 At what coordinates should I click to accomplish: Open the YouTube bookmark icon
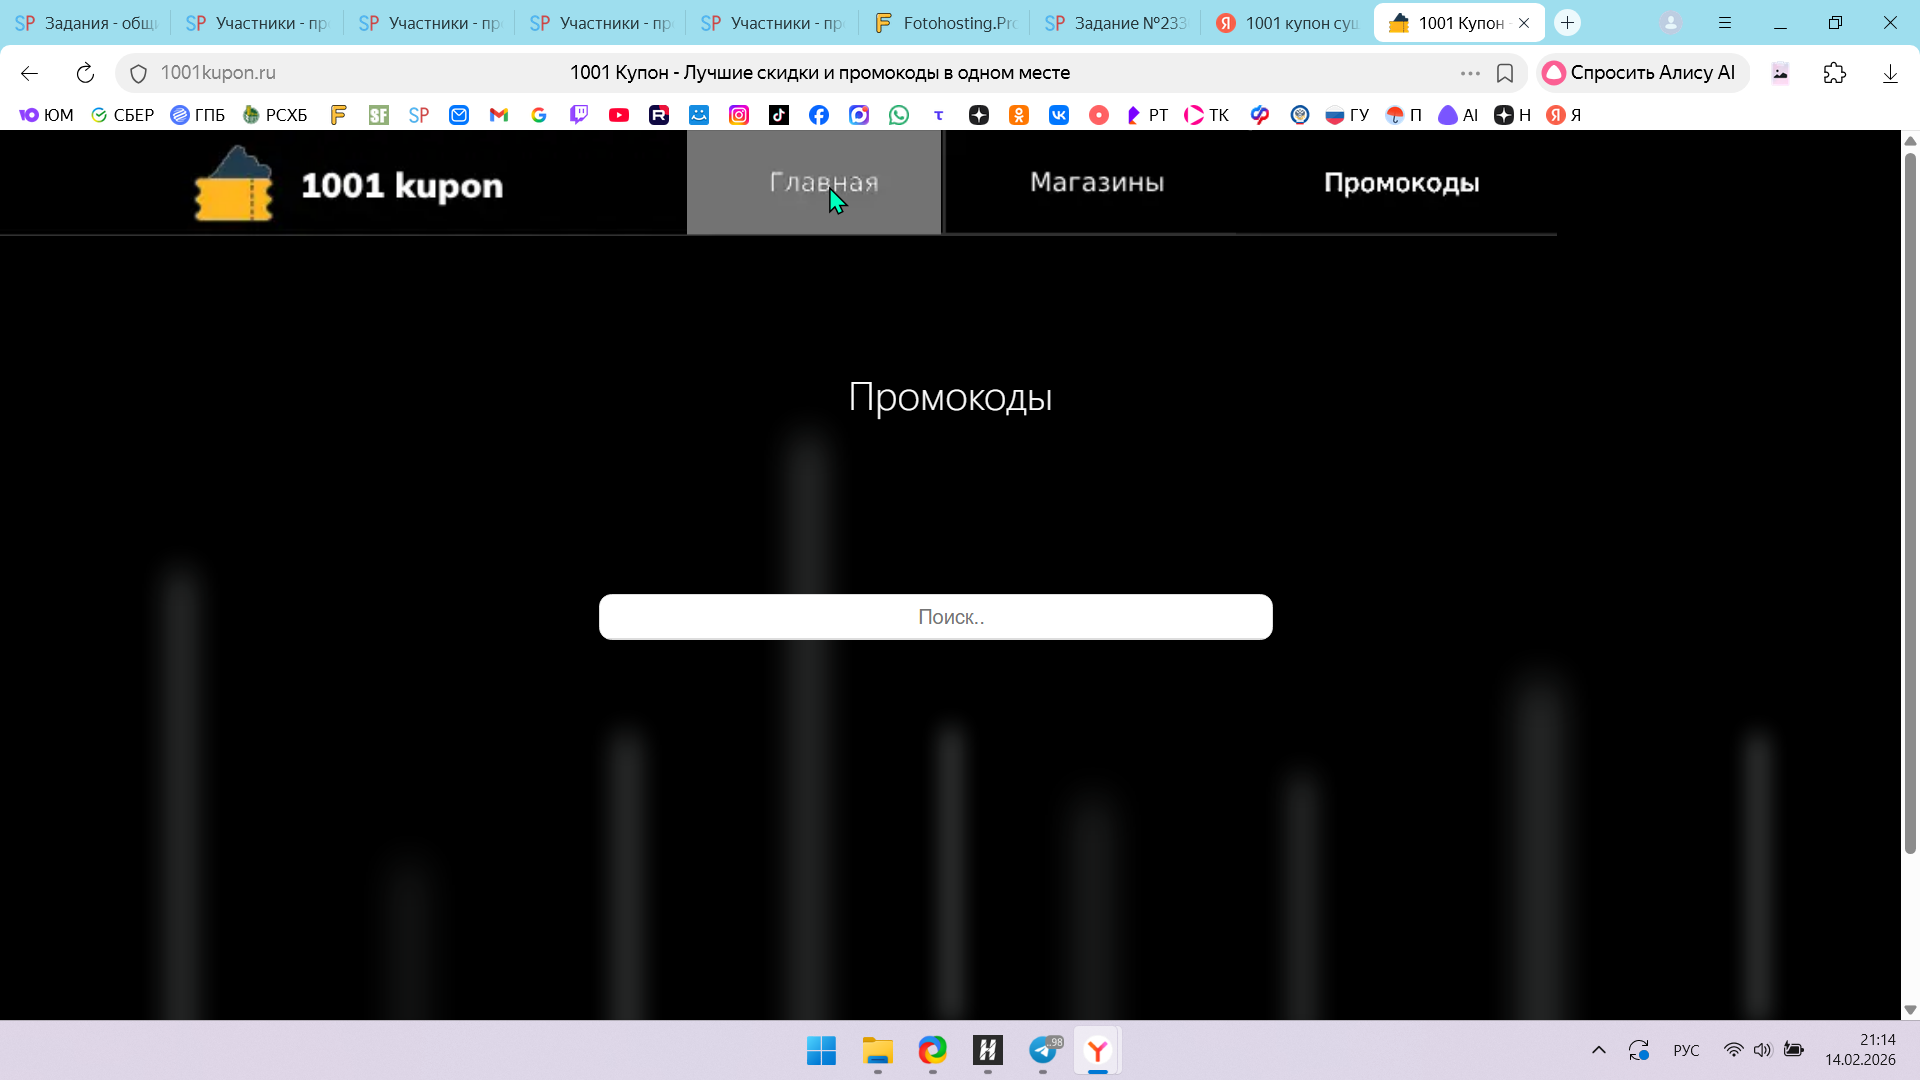point(619,115)
